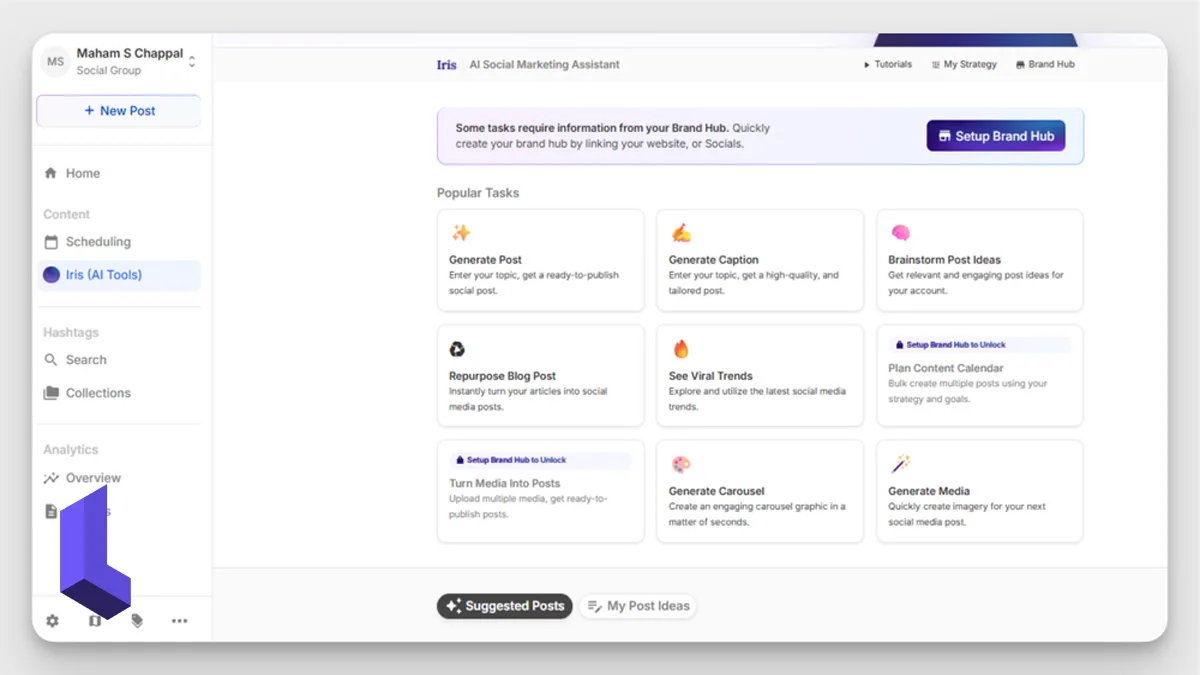1200x675 pixels.
Task: Switch to the My Post Ideas tab
Action: (x=638, y=606)
